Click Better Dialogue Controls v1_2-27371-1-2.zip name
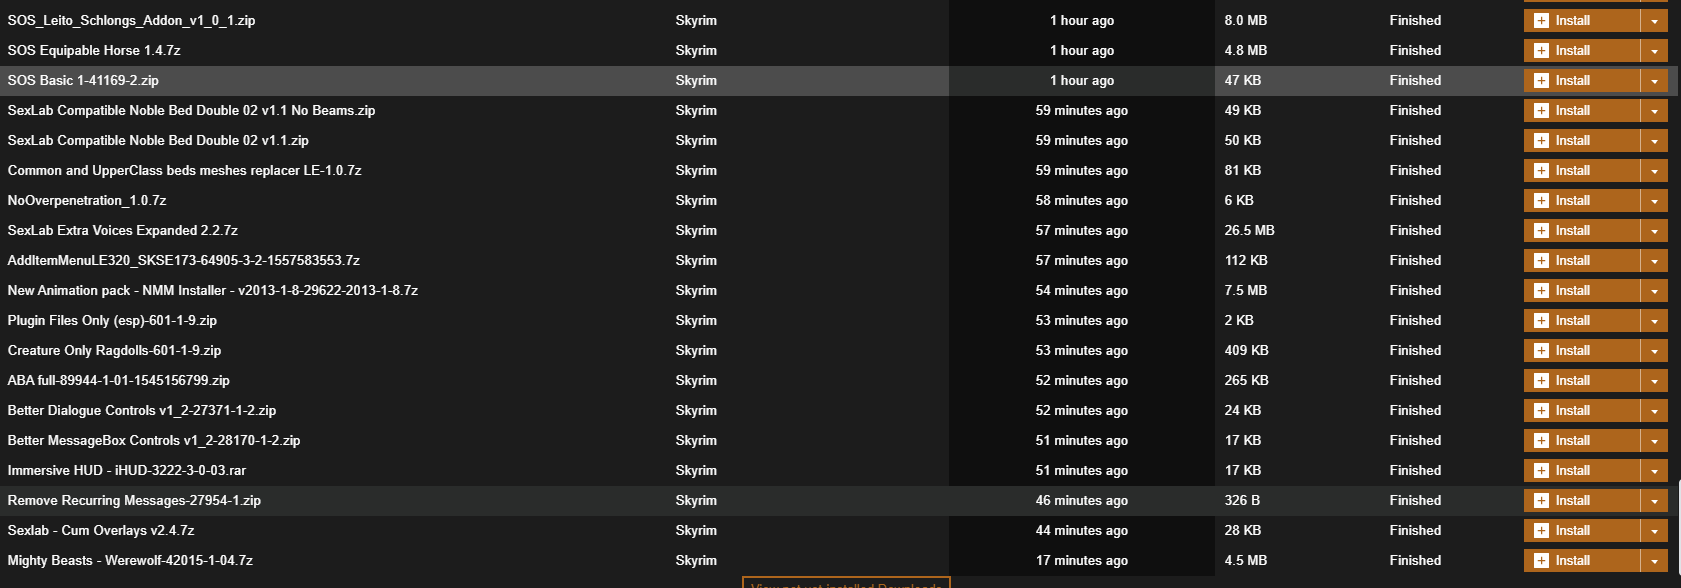 [141, 410]
